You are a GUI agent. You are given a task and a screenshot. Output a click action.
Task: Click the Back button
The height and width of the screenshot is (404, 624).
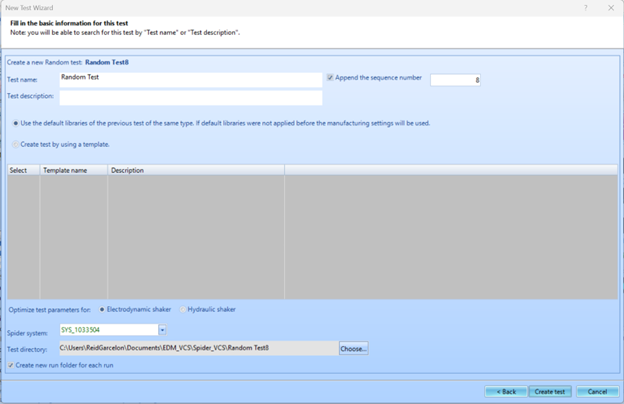(x=505, y=391)
